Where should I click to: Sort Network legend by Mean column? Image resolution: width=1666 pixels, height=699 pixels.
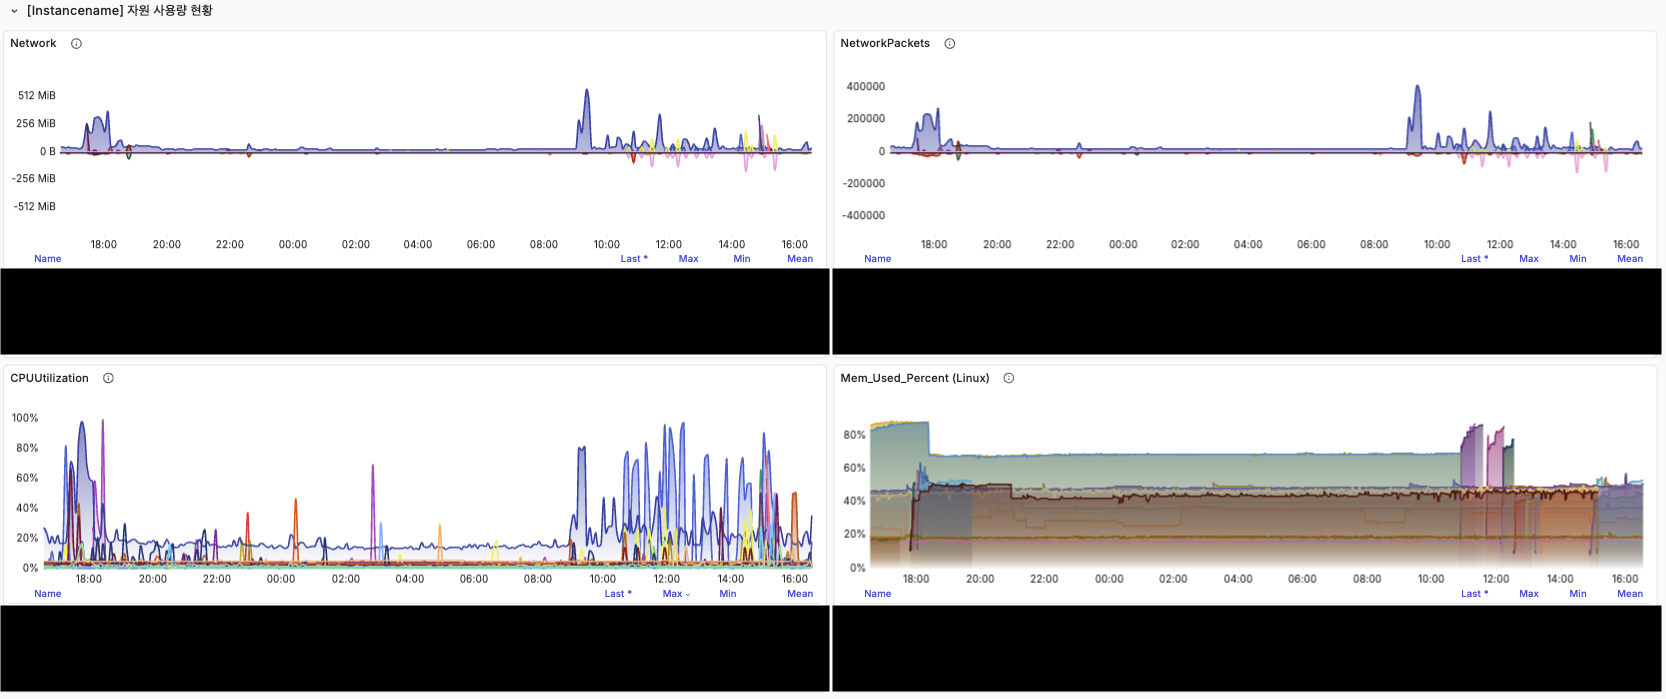click(x=799, y=259)
